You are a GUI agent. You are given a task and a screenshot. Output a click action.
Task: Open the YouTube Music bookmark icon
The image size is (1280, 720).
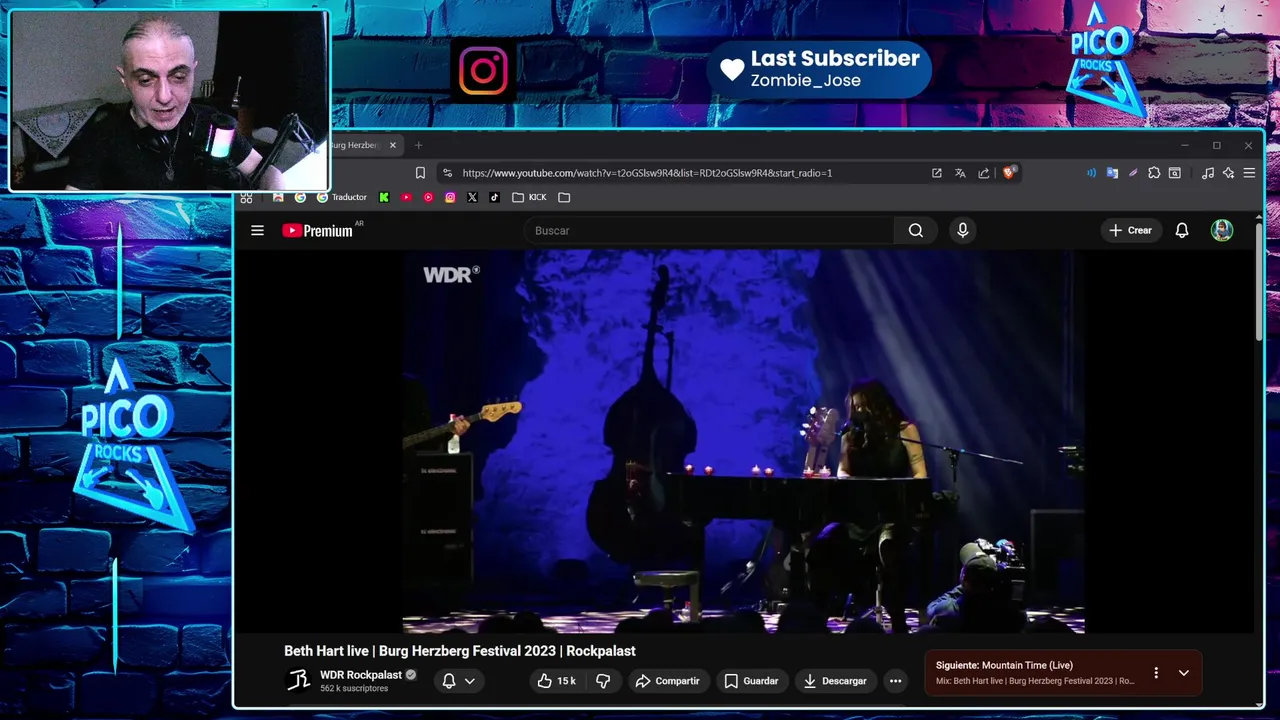point(428,197)
